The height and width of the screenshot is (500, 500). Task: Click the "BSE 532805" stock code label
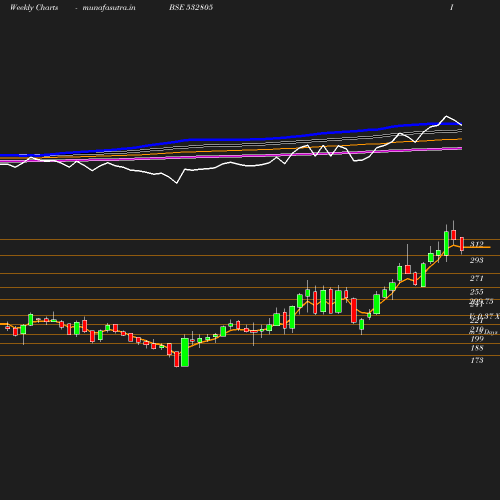191,7
